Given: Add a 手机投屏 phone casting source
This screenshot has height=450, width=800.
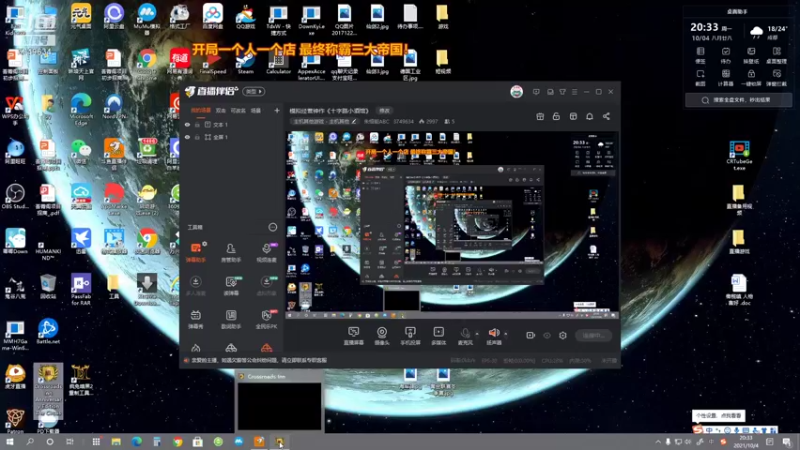Looking at the screenshot, I should (410, 336).
